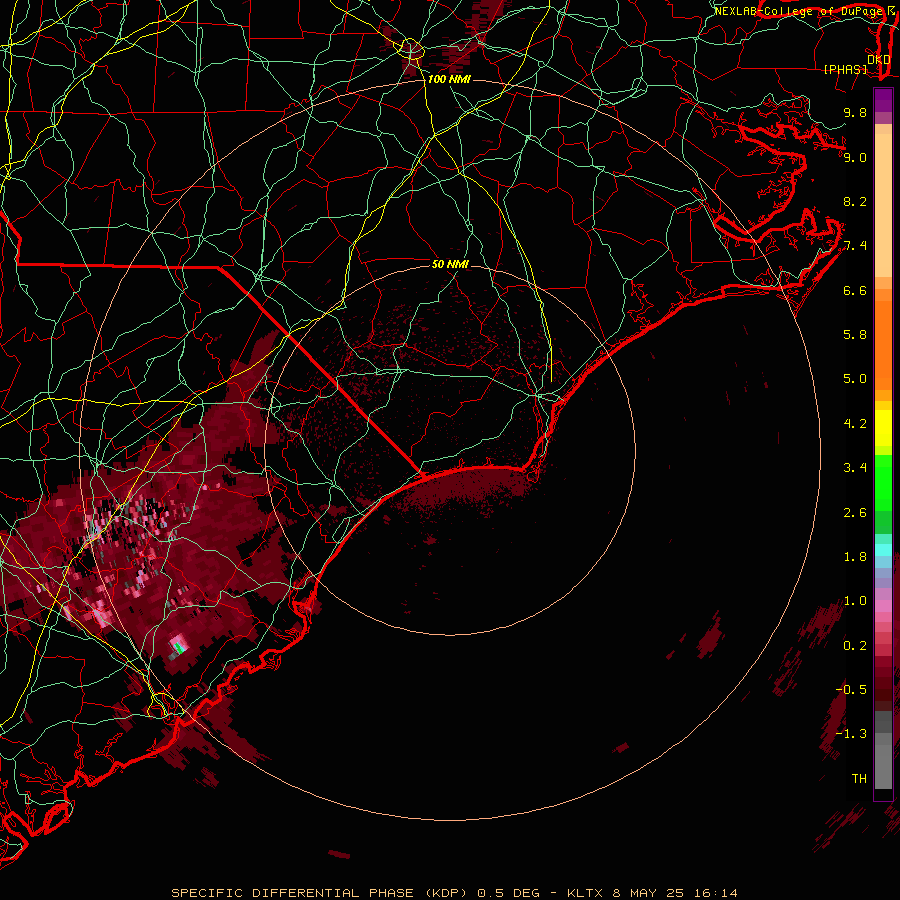
Task: Click the 4.2 color scale label
Action: 855,424
